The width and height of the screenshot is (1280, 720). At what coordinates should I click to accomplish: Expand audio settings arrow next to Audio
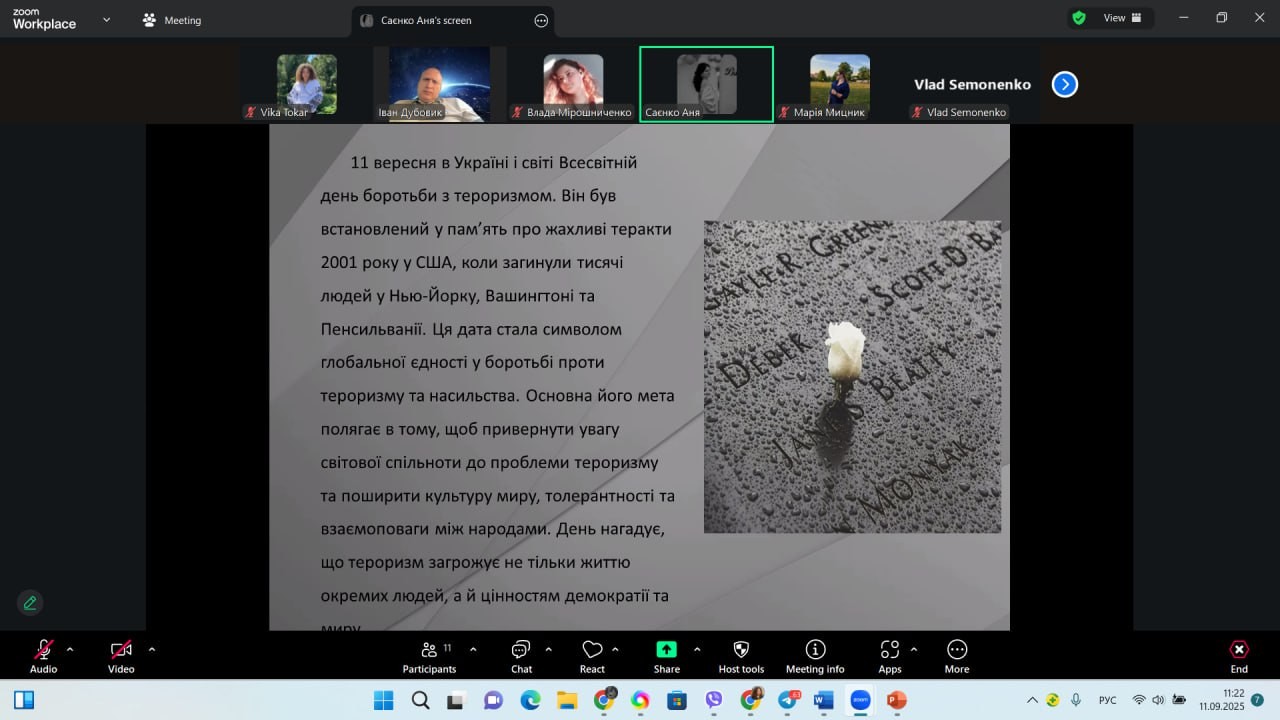pyautogui.click(x=70, y=649)
